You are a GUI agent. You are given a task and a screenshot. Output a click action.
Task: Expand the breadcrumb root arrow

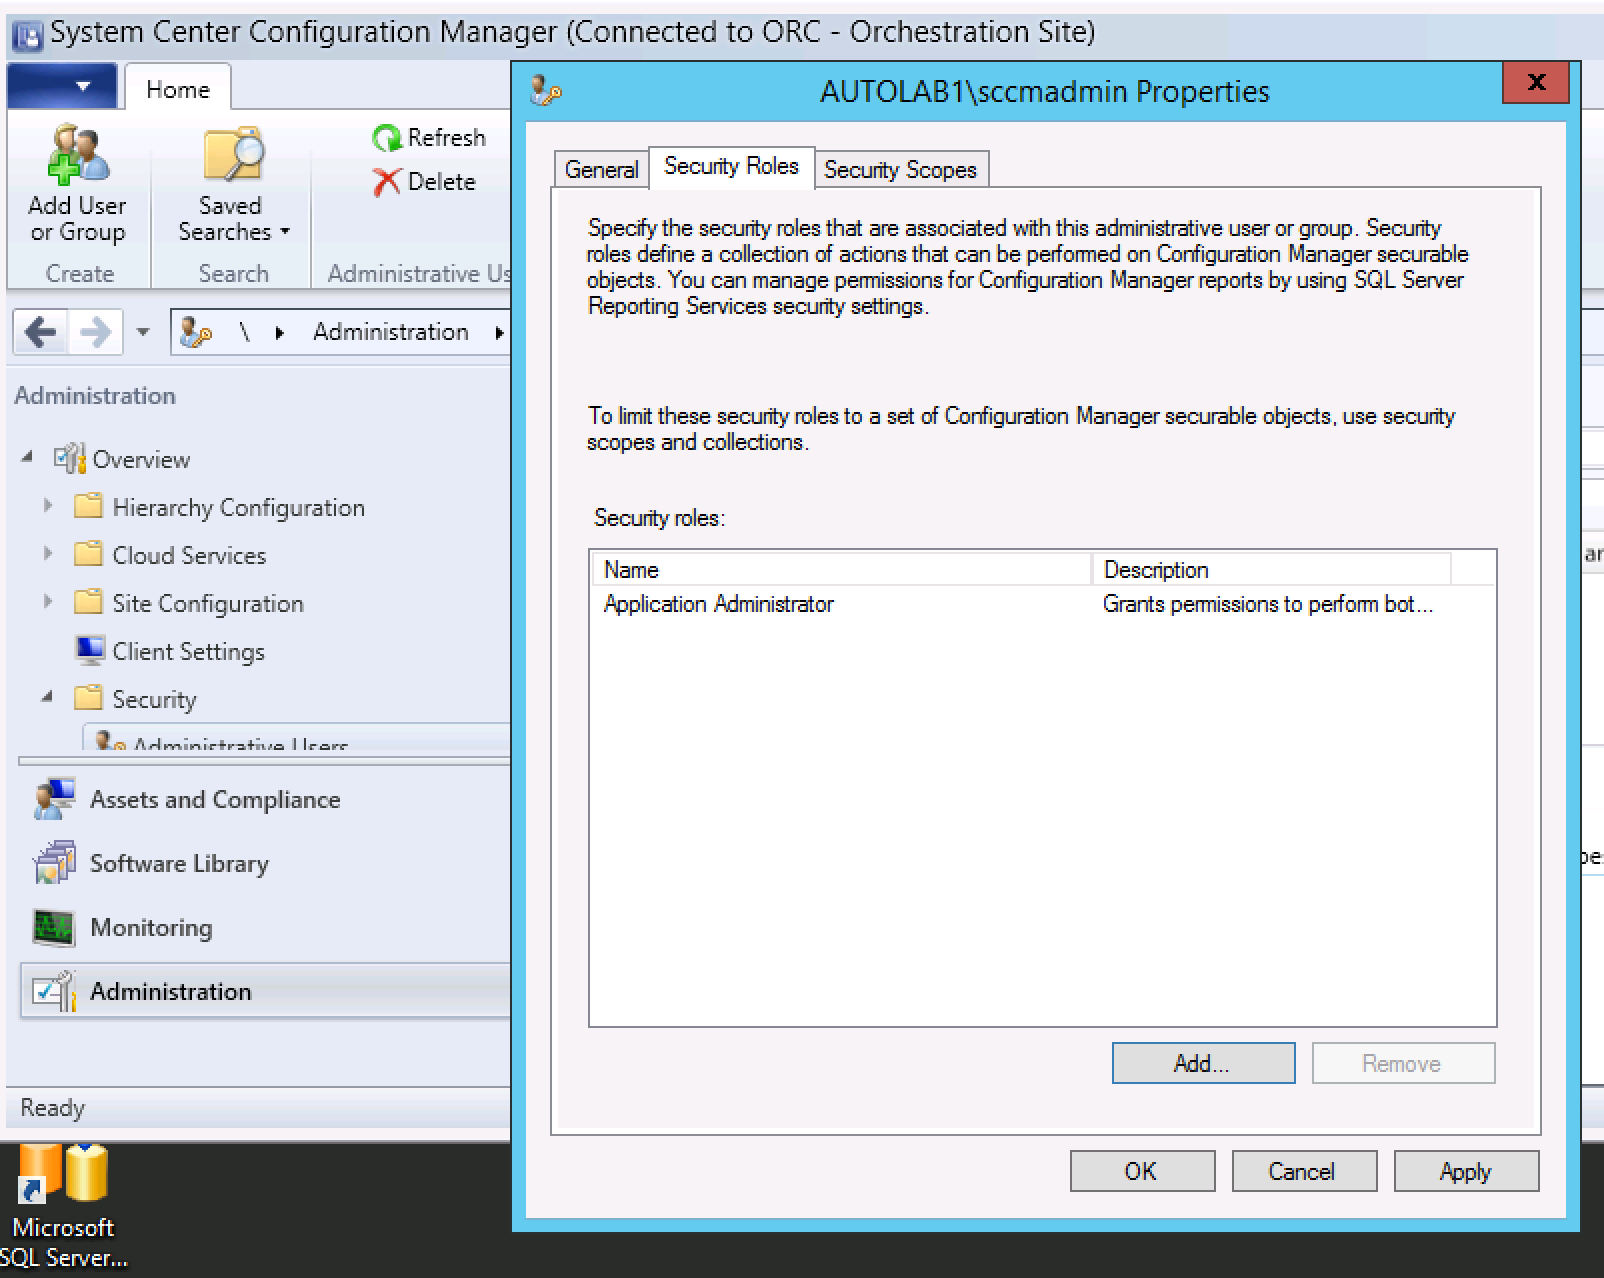tap(280, 333)
